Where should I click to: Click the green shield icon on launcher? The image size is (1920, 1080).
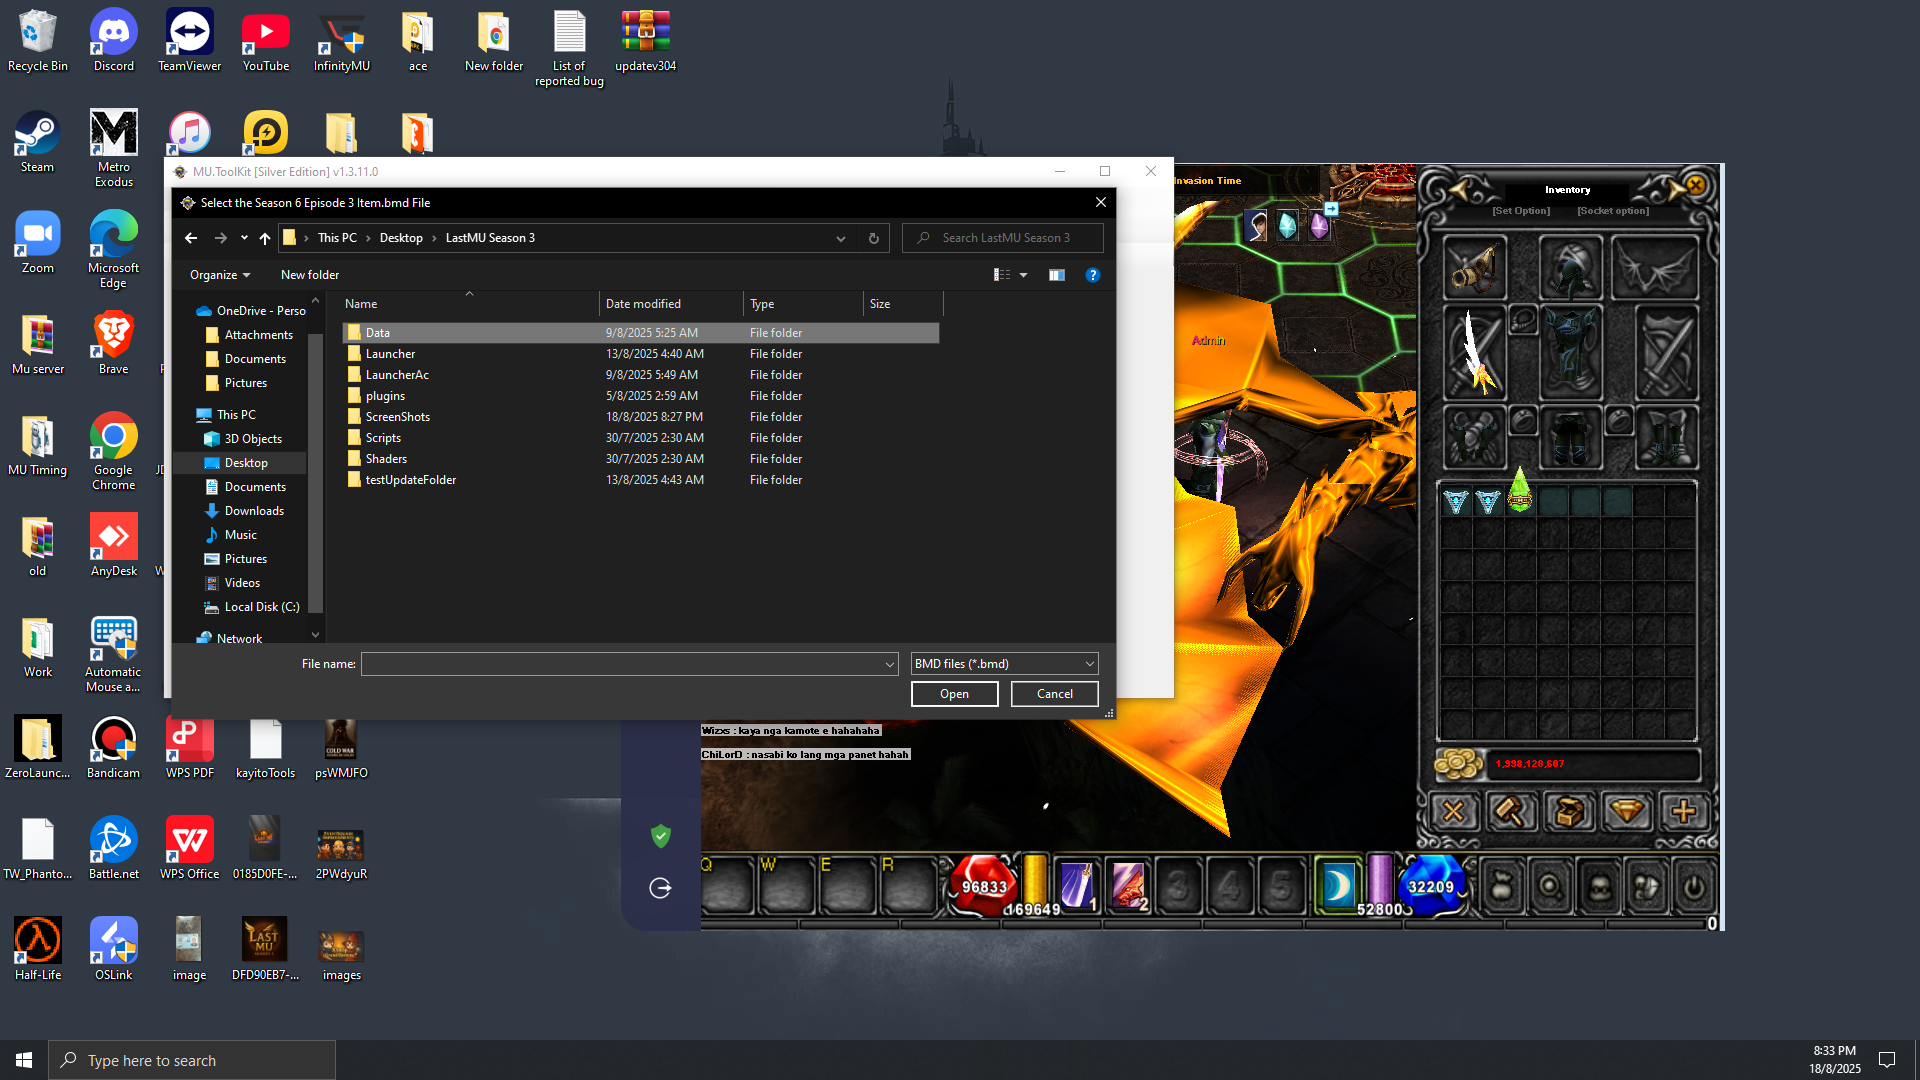coord(660,836)
